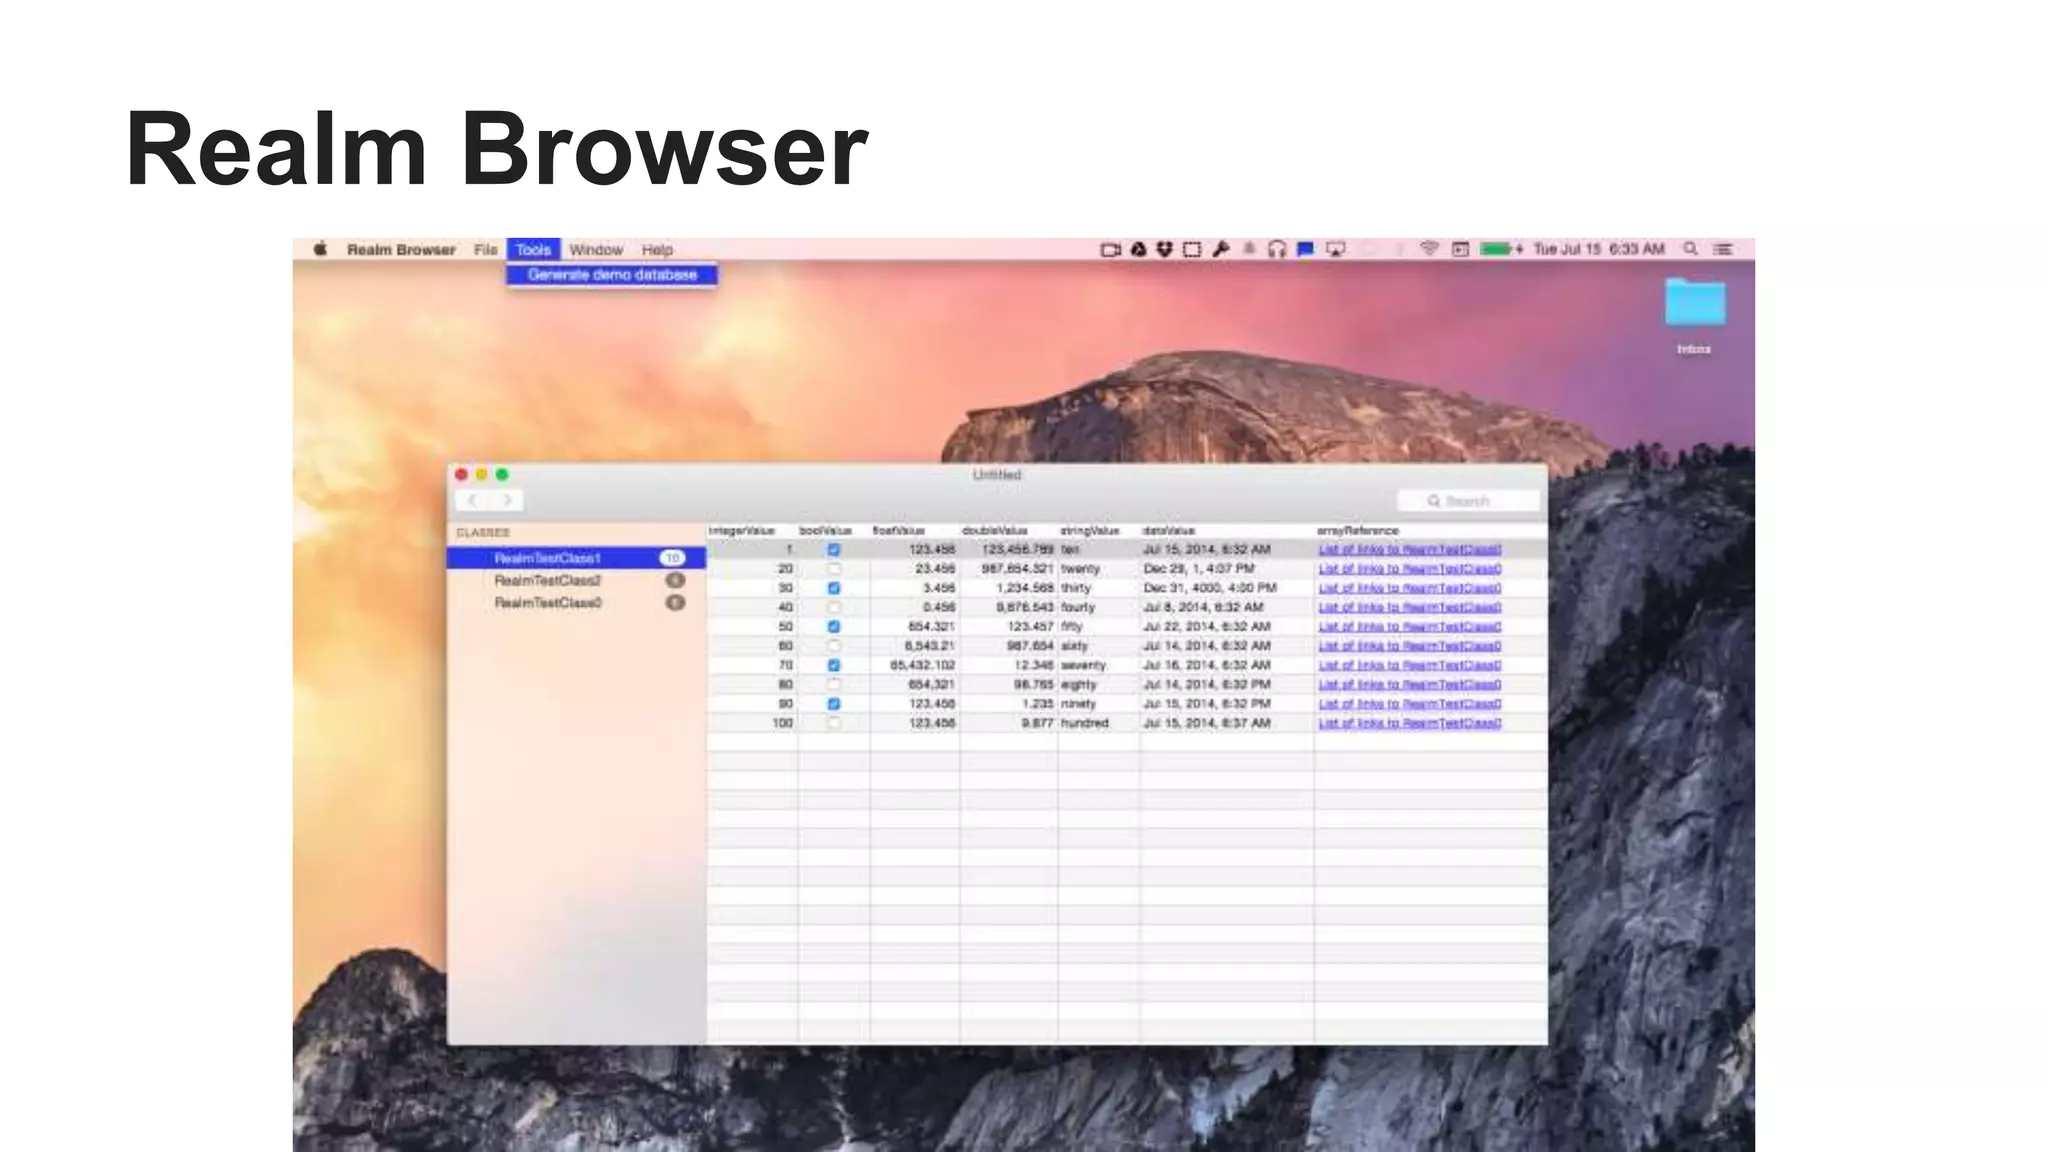The image size is (2048, 1152).
Task: Uncheck boolValue checkbox in row 1
Action: point(834,549)
